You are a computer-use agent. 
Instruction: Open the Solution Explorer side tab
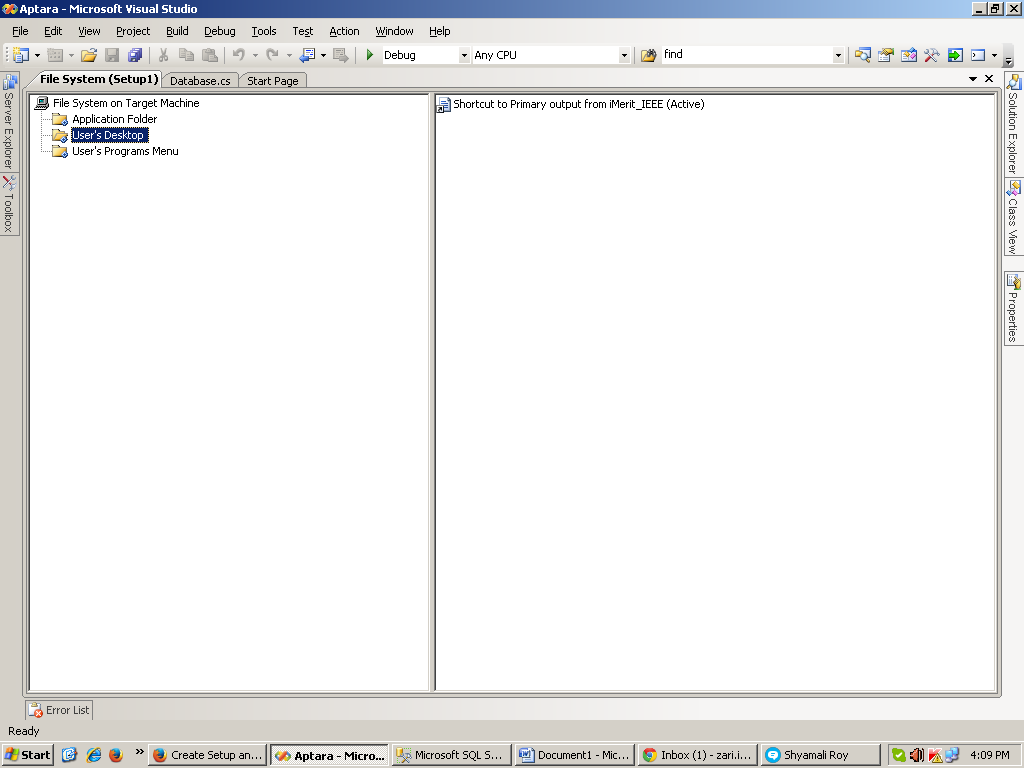point(1013,124)
